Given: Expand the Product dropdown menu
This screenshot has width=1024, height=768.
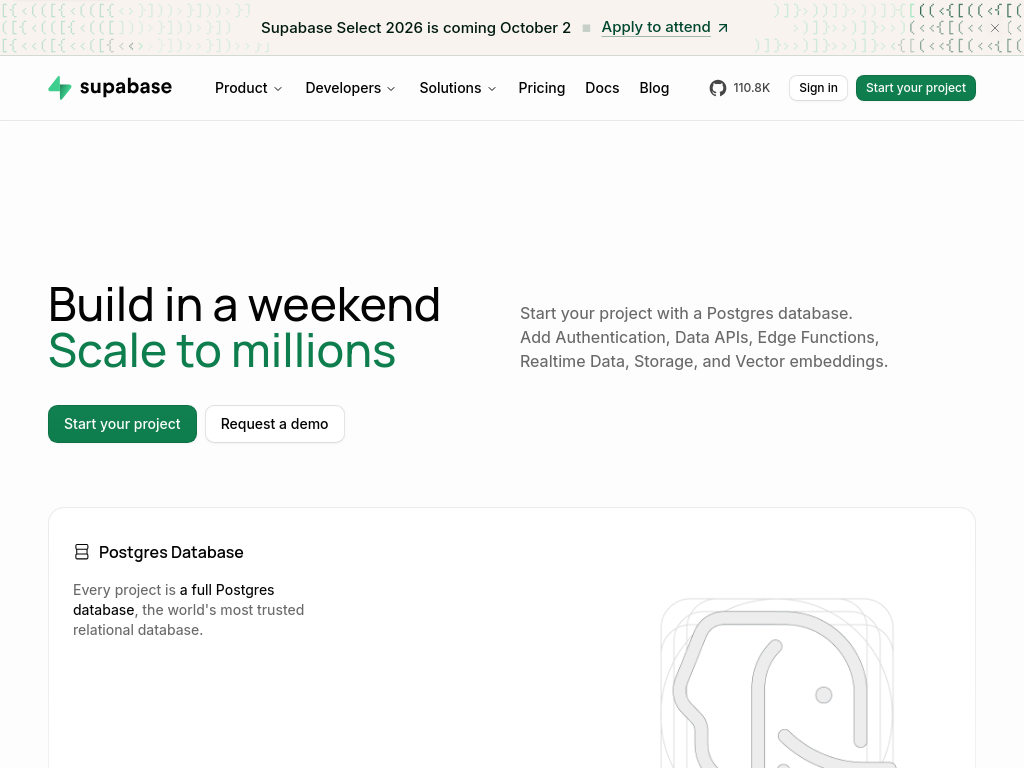Looking at the screenshot, I should tap(248, 88).
